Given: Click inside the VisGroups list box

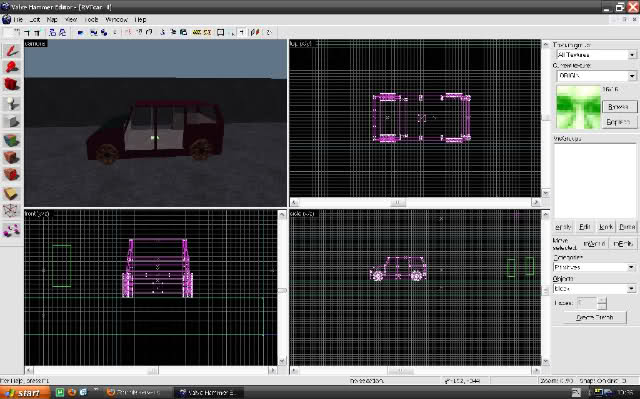Looking at the screenshot, I should tap(595, 181).
